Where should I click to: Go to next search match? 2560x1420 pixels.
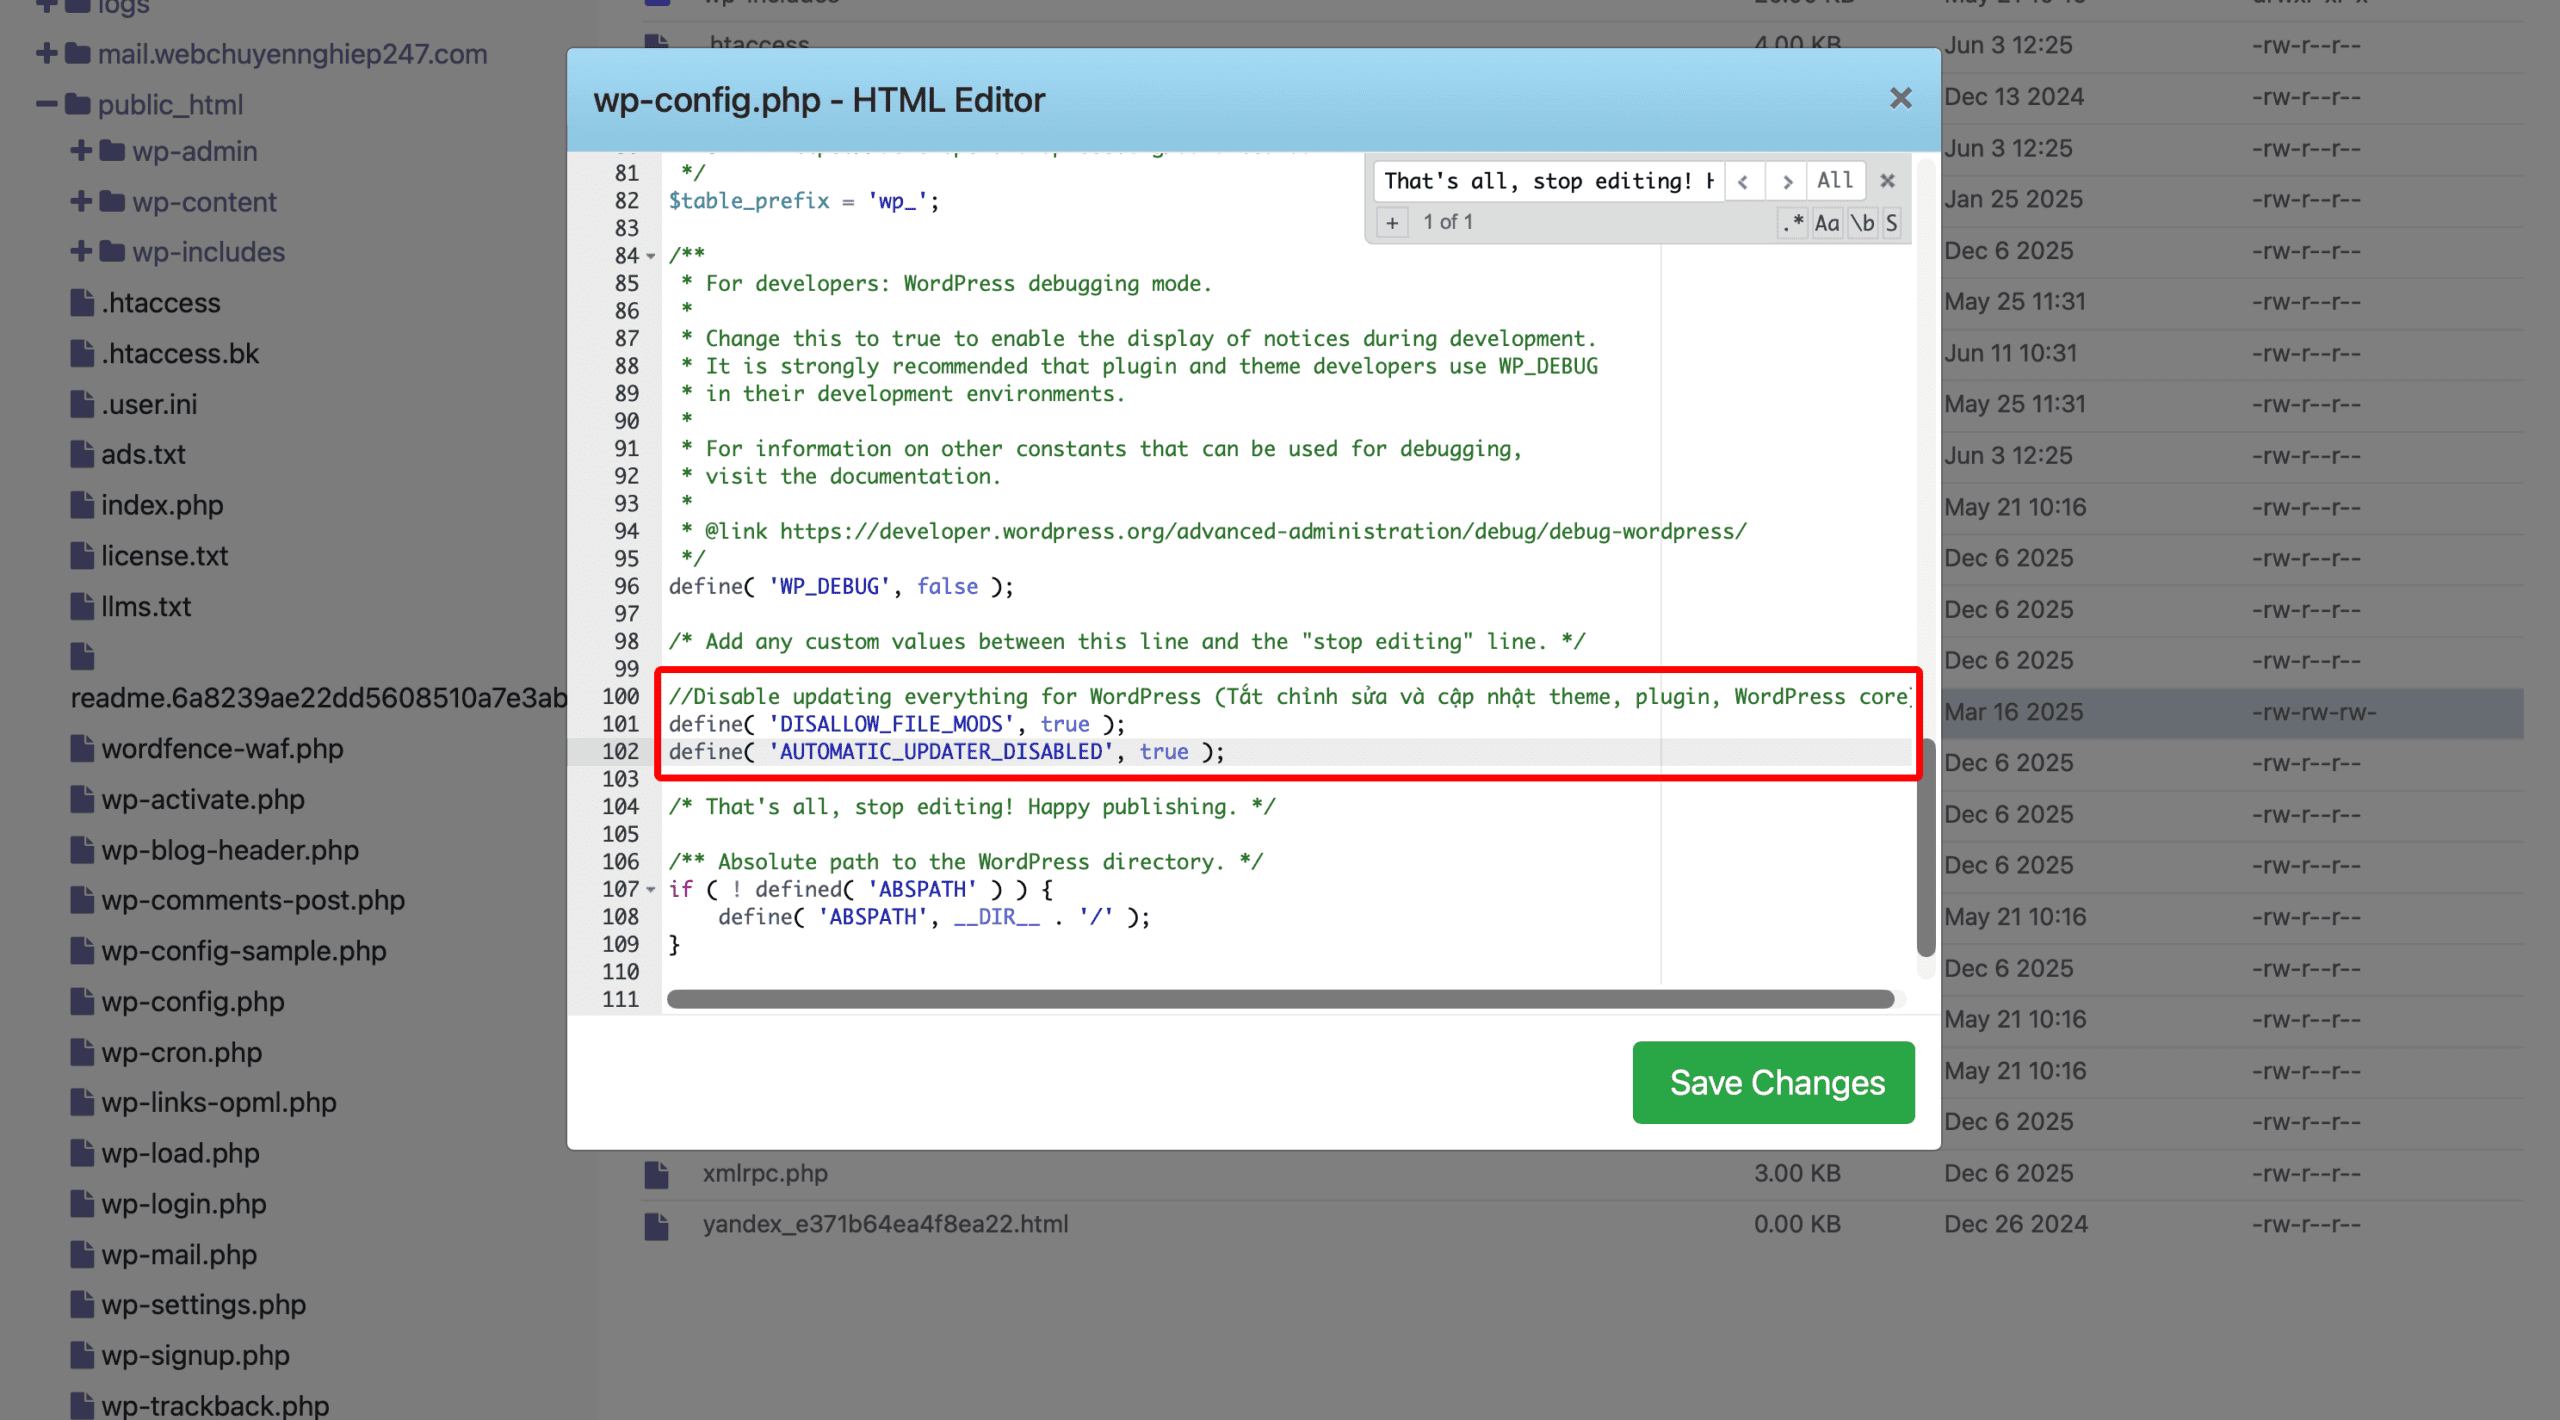[1786, 181]
